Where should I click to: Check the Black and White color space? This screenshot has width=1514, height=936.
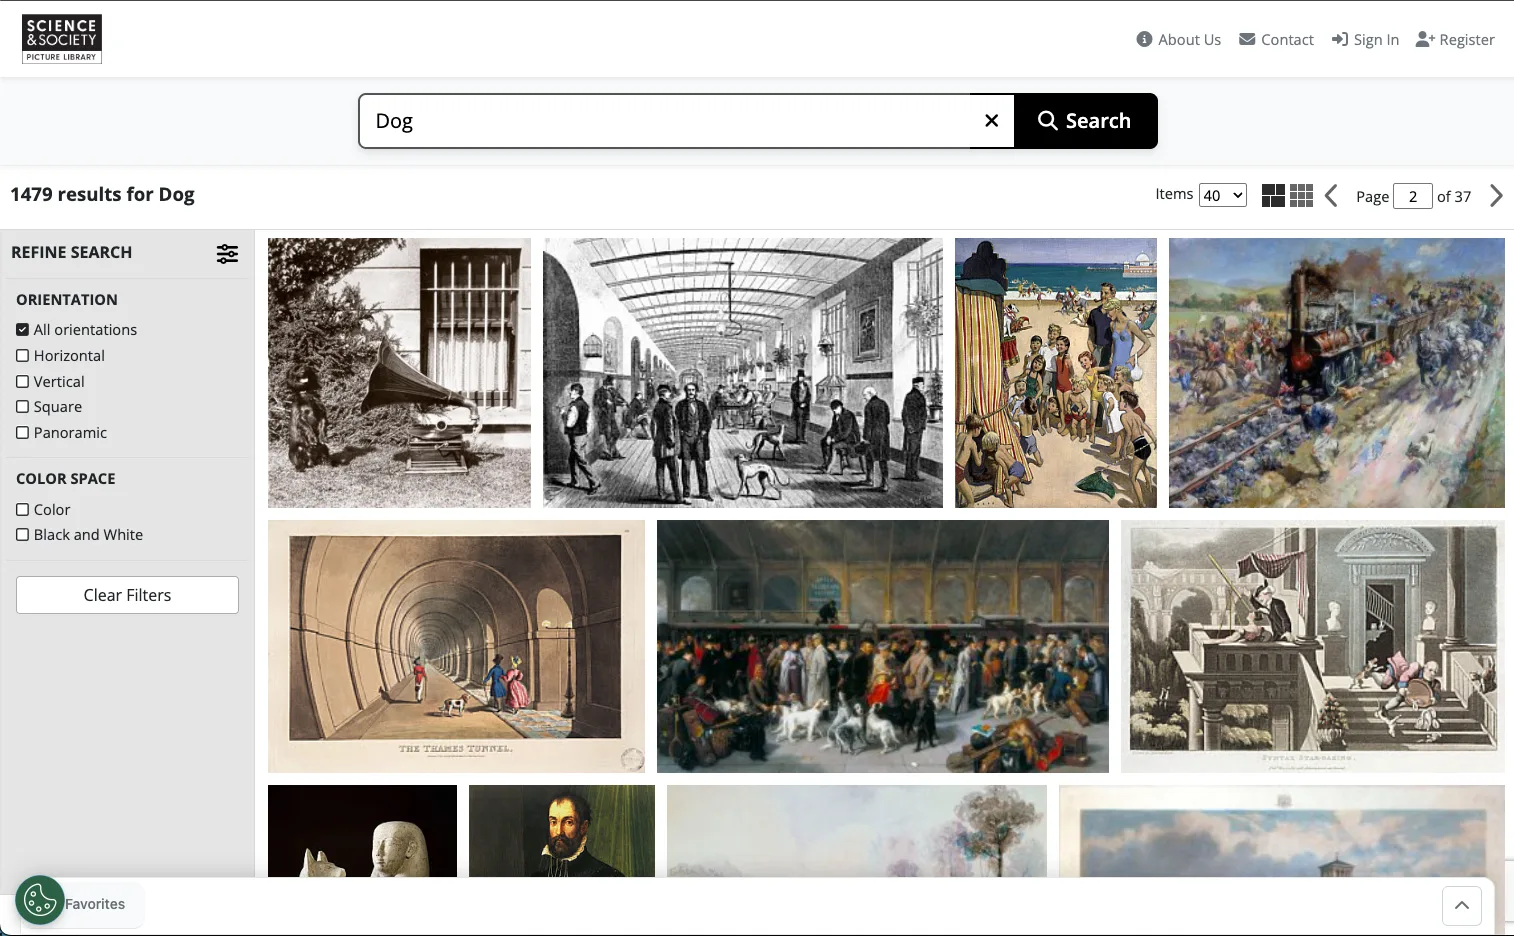[x=22, y=534]
